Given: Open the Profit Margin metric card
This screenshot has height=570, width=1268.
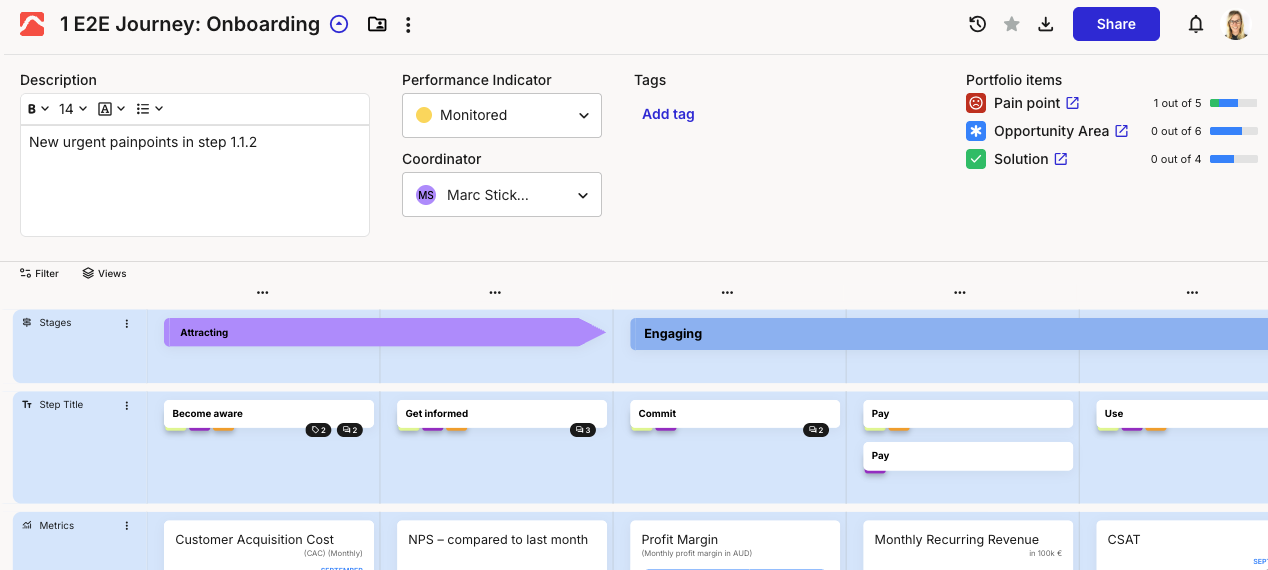Looking at the screenshot, I should (735, 545).
